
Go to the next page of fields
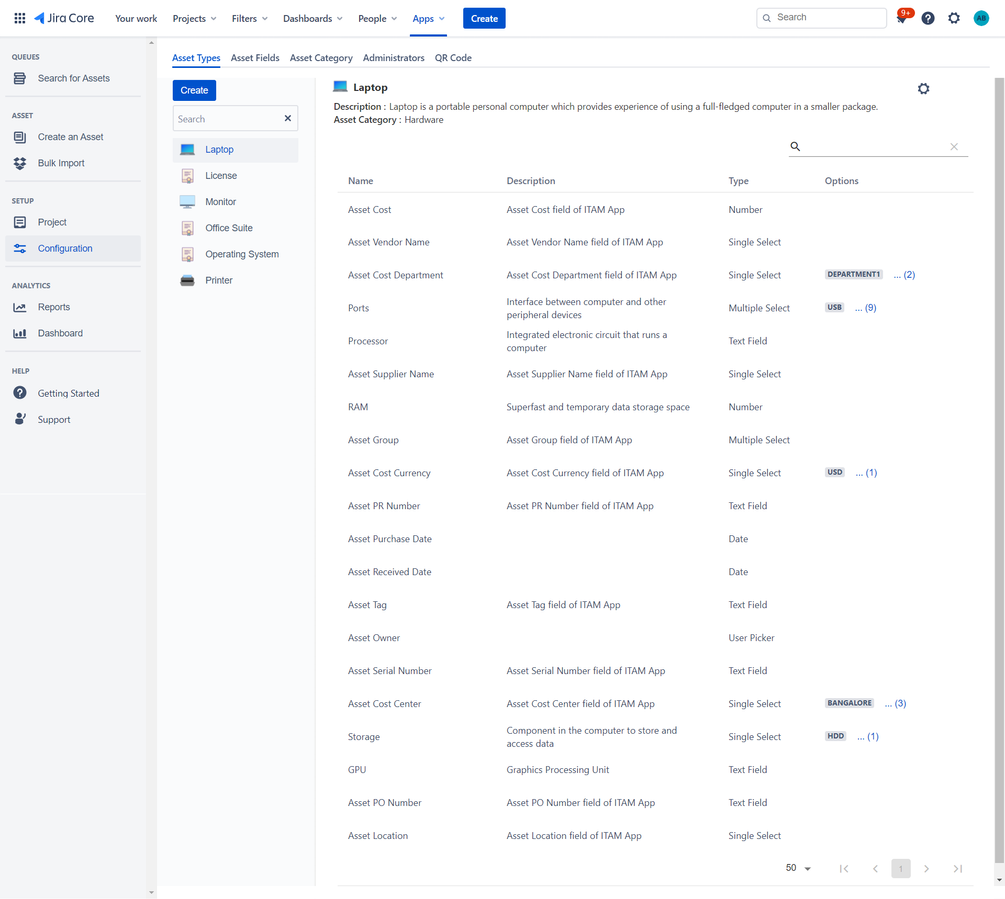926,869
